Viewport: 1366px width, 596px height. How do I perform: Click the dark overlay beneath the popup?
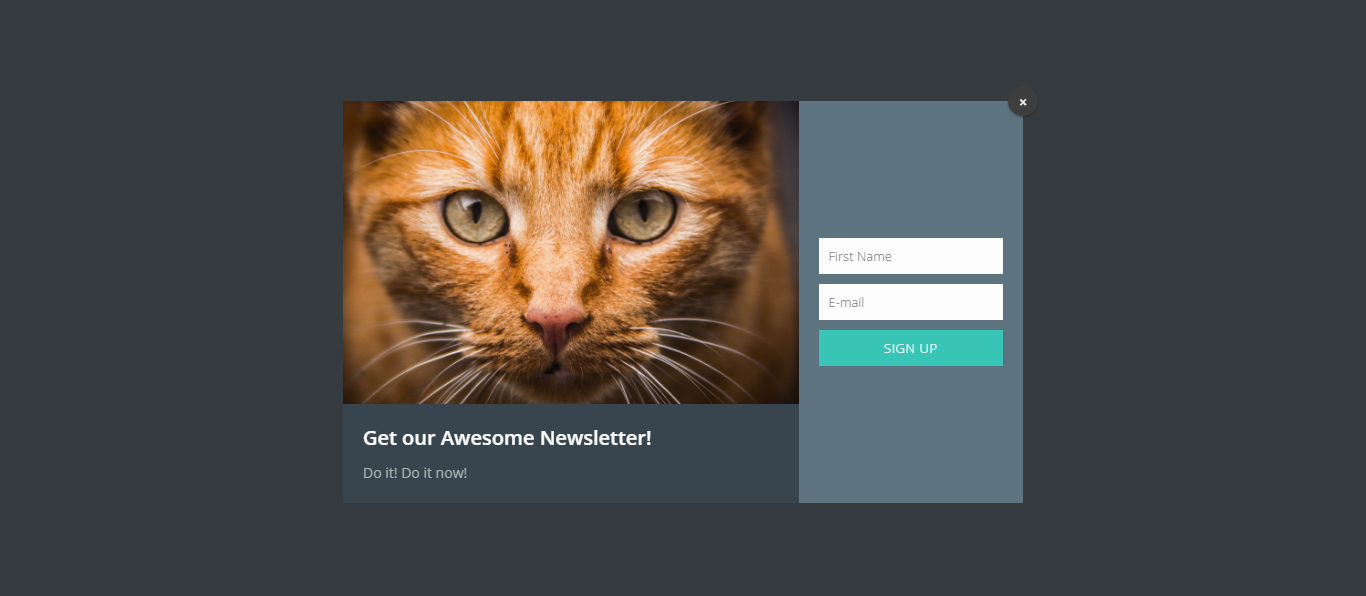click(683, 550)
